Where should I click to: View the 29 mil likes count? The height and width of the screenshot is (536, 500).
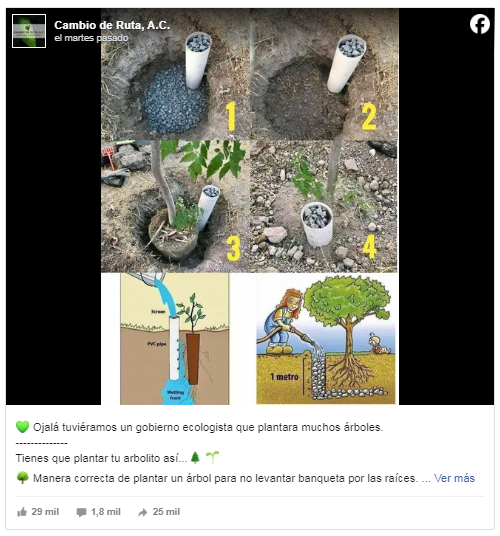click(45, 512)
